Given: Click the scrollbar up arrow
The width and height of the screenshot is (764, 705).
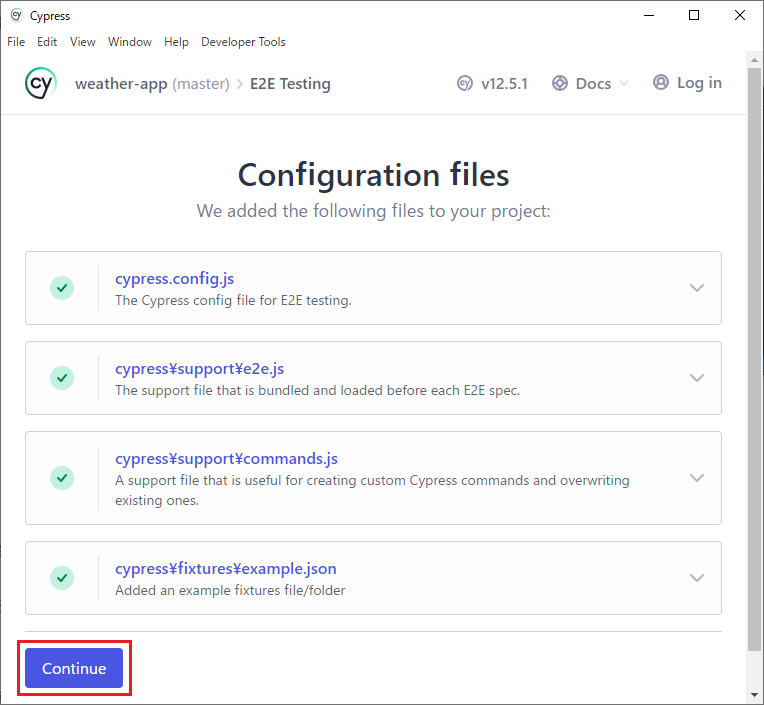Looking at the screenshot, I should (754, 60).
